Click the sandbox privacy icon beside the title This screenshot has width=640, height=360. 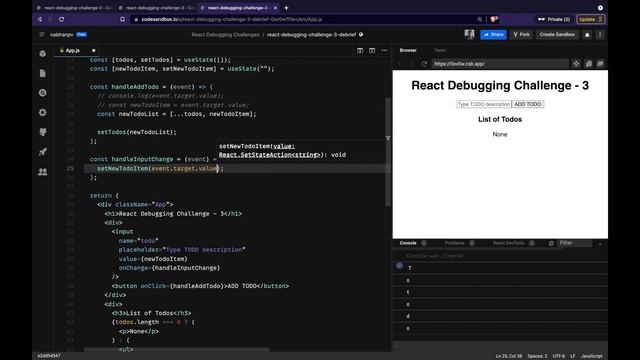[361, 35]
